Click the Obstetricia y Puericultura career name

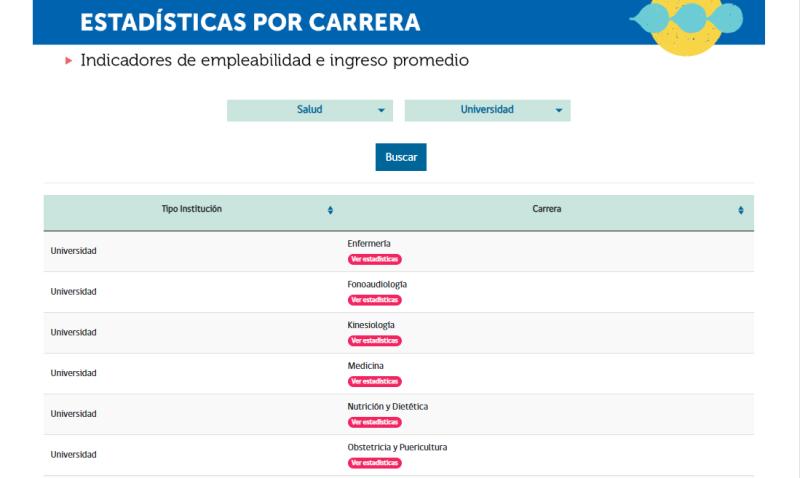[397, 447]
